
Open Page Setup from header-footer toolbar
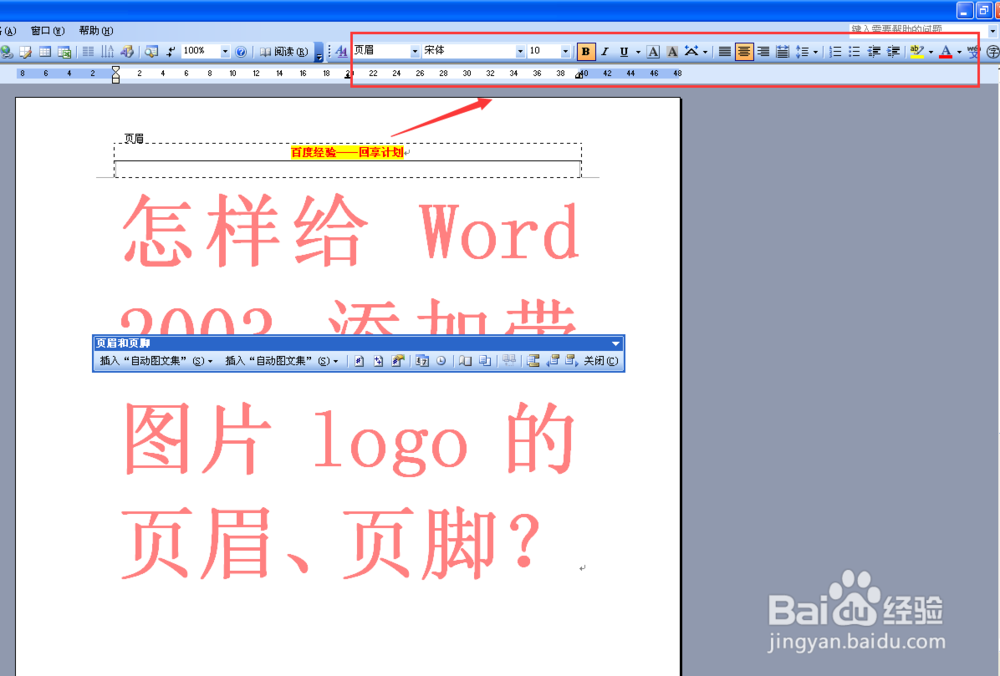click(465, 360)
